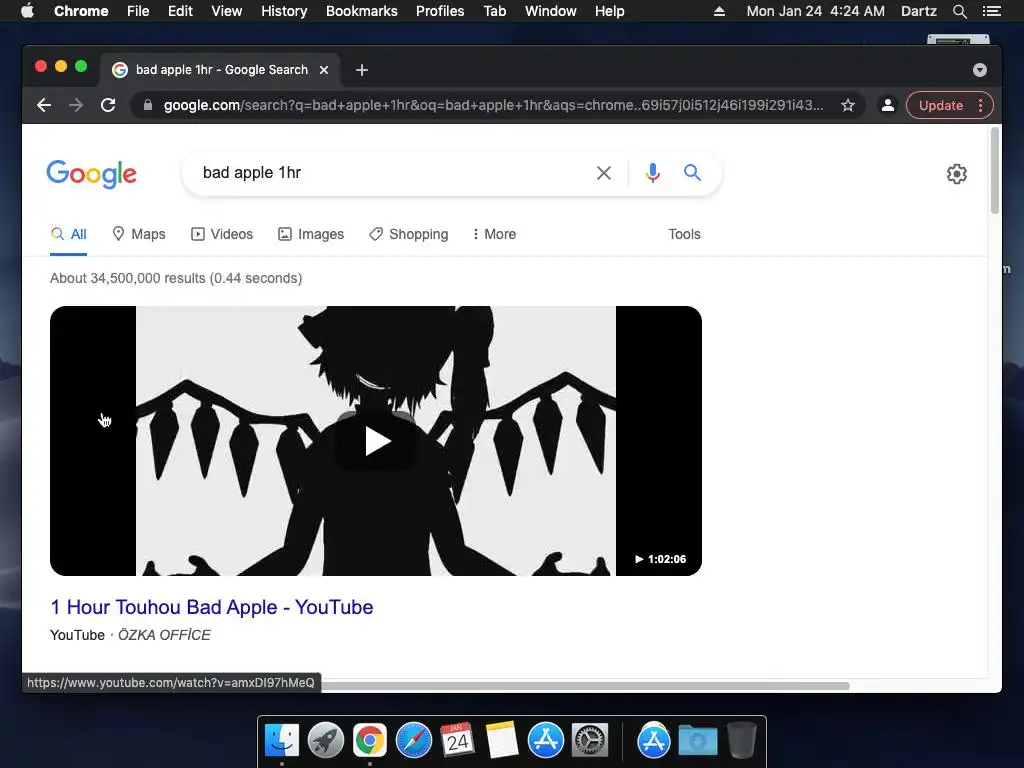This screenshot has height=768, width=1024.
Task: Open Notes from the Dock
Action: (502, 741)
